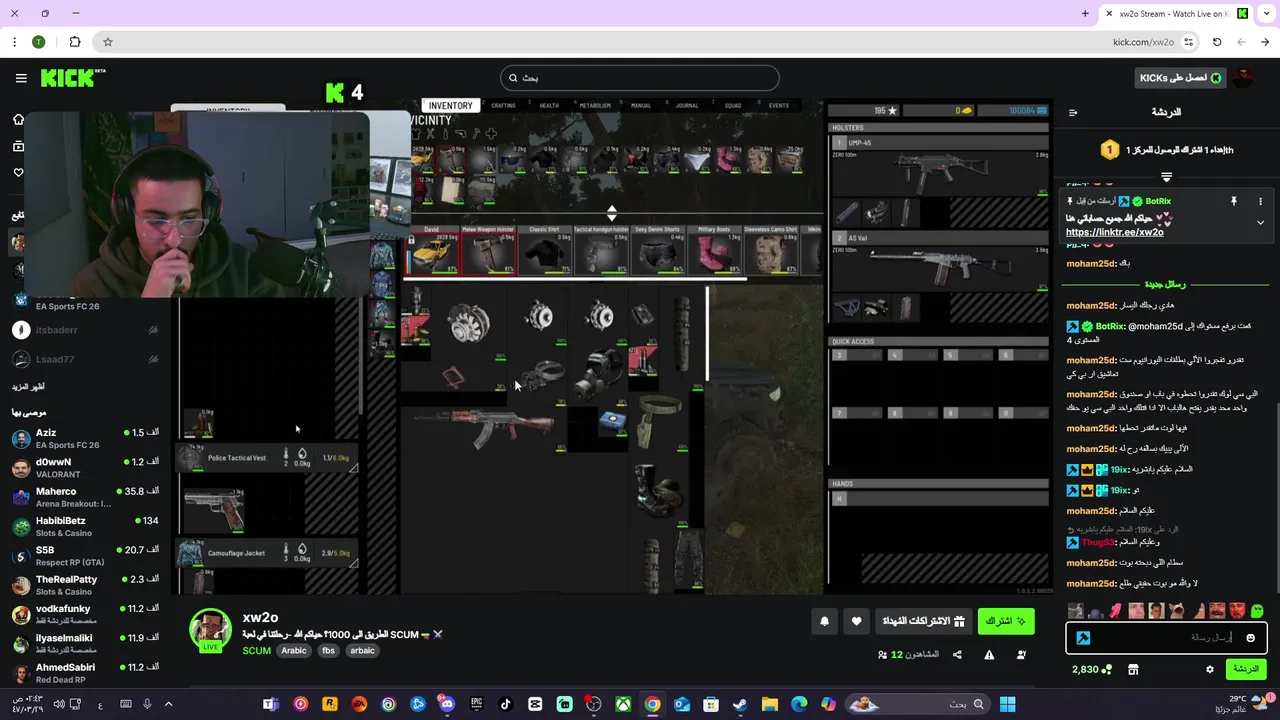Click the Get KICKs button
The width and height of the screenshot is (1280, 720).
click(1180, 78)
